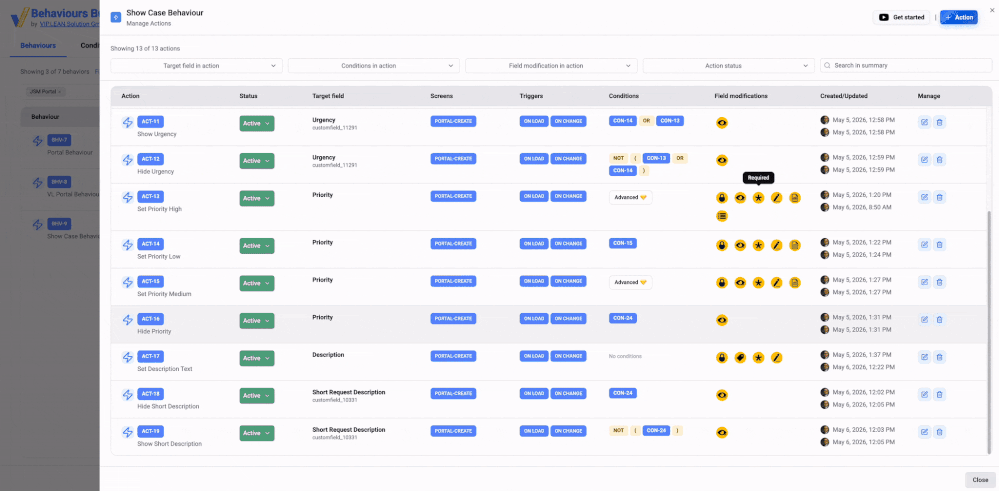Switch to the Behaviours tab in background
This screenshot has height=491, width=999.
tap(38, 46)
